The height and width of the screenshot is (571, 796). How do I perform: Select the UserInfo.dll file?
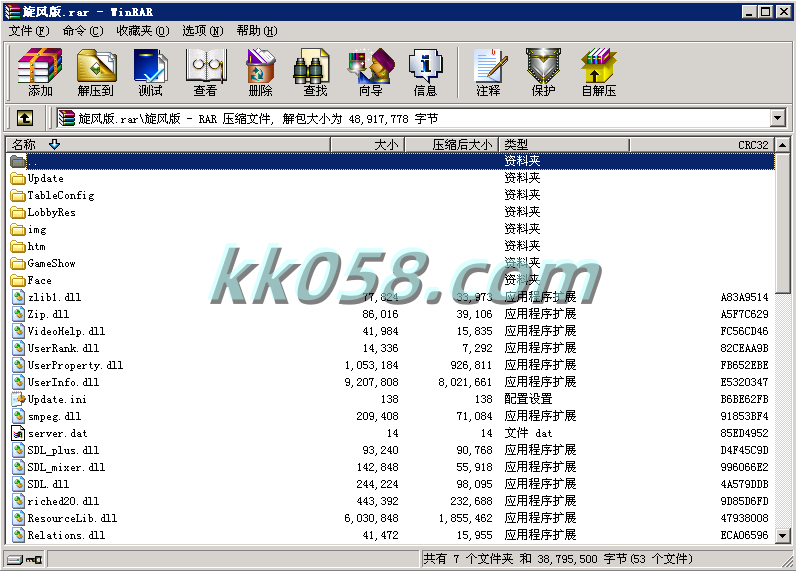click(x=391, y=382)
